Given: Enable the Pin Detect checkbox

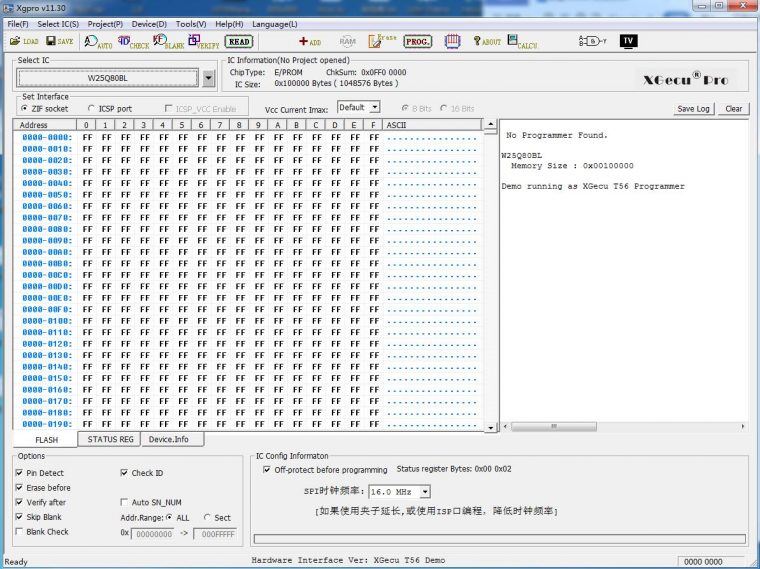Looking at the screenshot, I should pos(40,473).
